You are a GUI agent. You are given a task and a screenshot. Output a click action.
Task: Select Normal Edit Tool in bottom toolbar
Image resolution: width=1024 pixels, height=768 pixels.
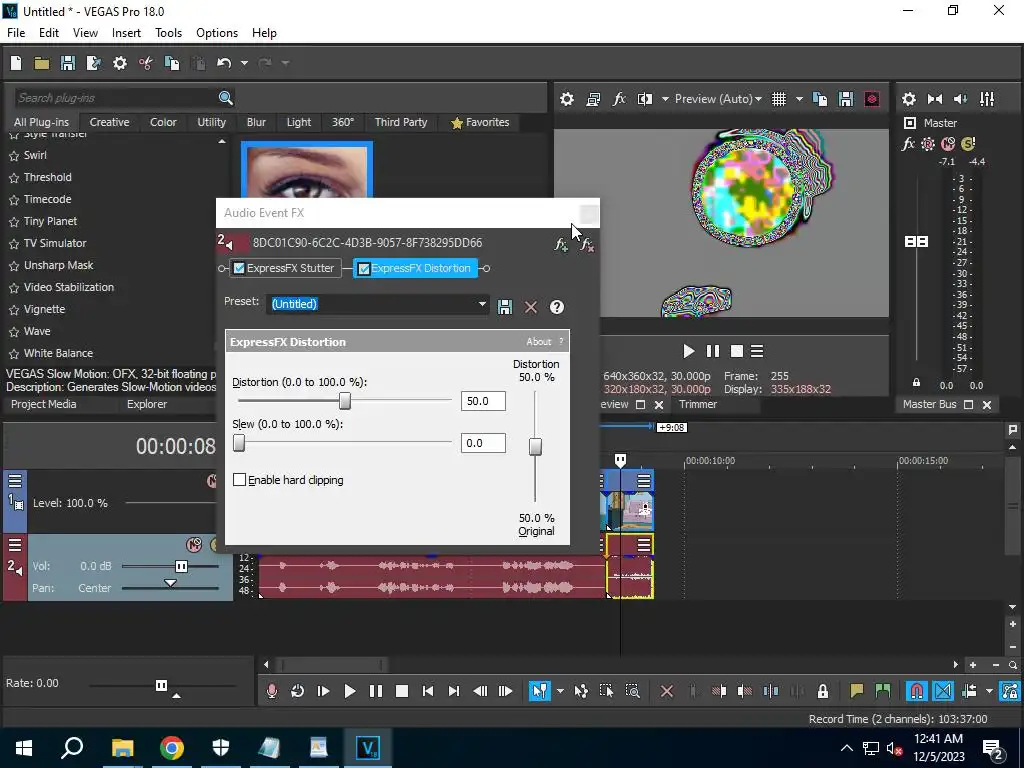pos(539,691)
